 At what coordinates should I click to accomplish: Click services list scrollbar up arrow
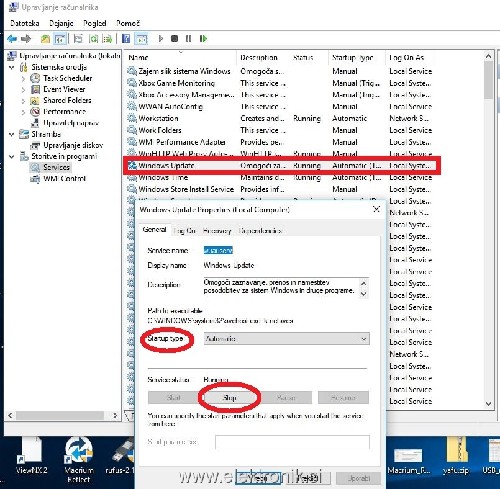(488, 57)
